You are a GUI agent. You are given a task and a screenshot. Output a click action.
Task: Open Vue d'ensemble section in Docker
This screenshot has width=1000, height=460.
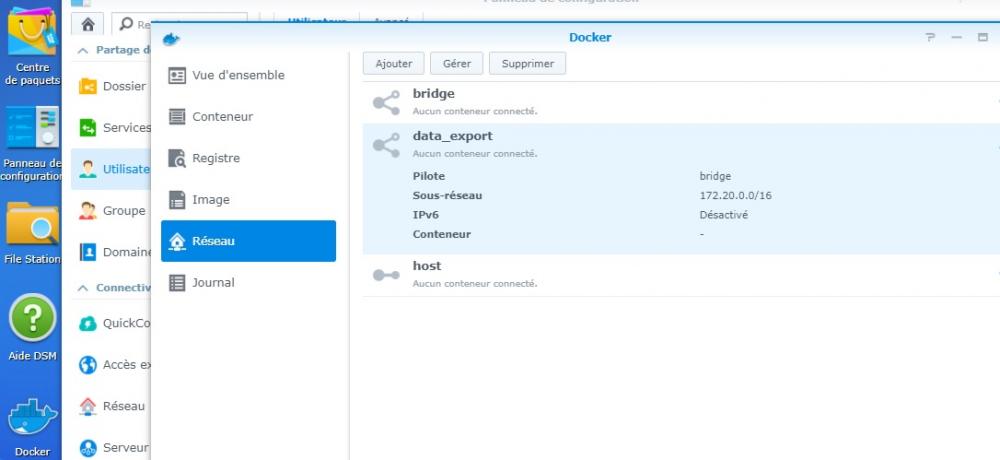pos(249,75)
